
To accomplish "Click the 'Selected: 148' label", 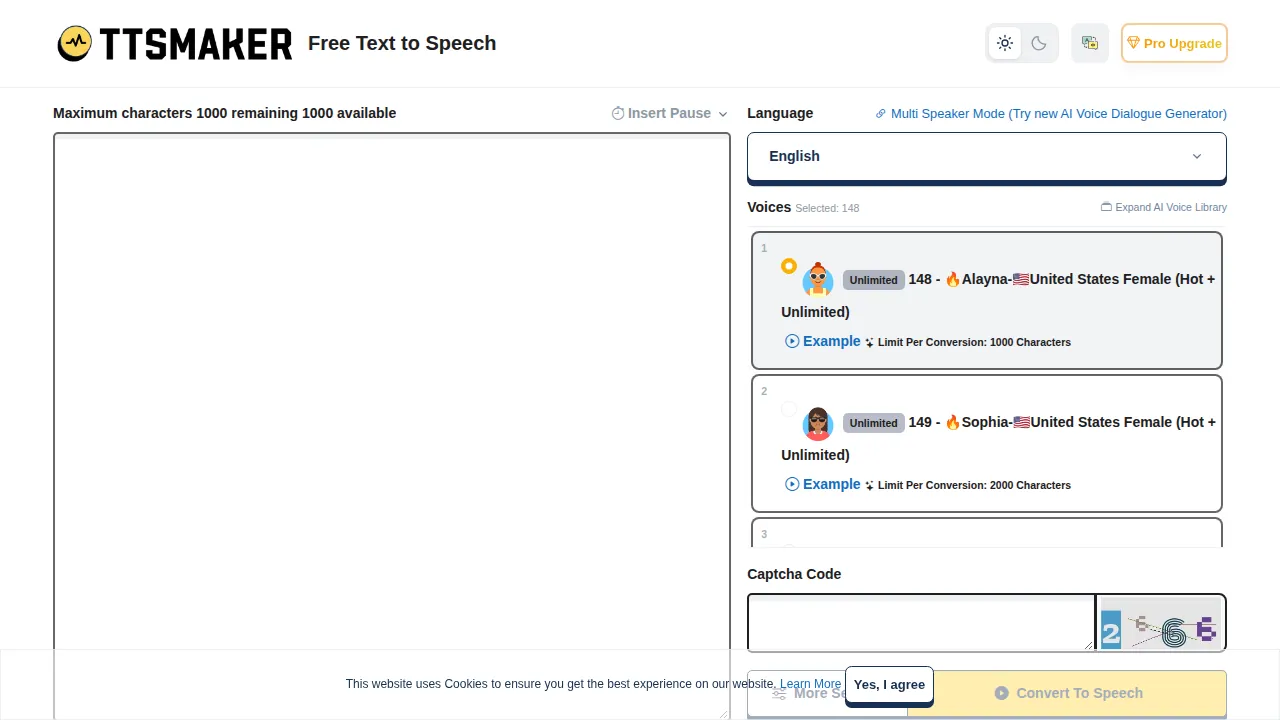I will point(827,208).
